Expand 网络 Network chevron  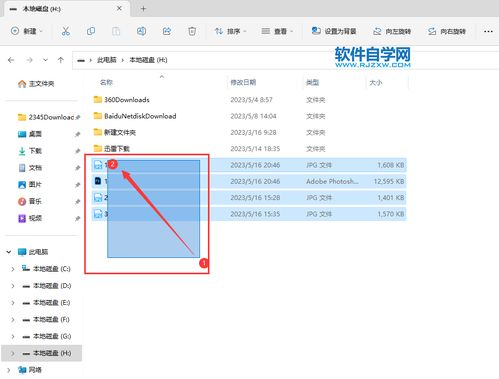coord(9,370)
